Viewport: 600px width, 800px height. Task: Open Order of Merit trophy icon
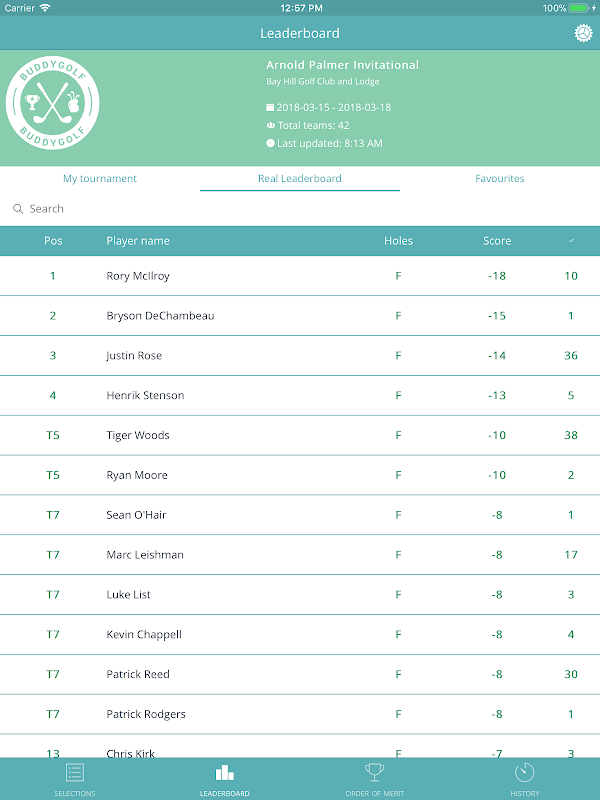tap(374, 772)
